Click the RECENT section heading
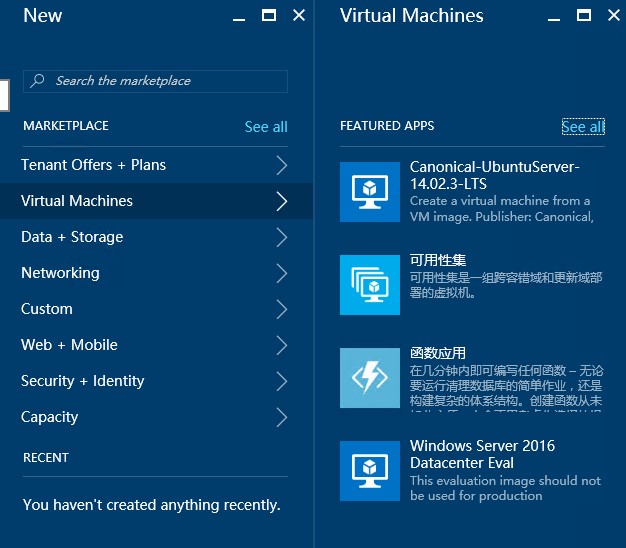 tap(46, 458)
